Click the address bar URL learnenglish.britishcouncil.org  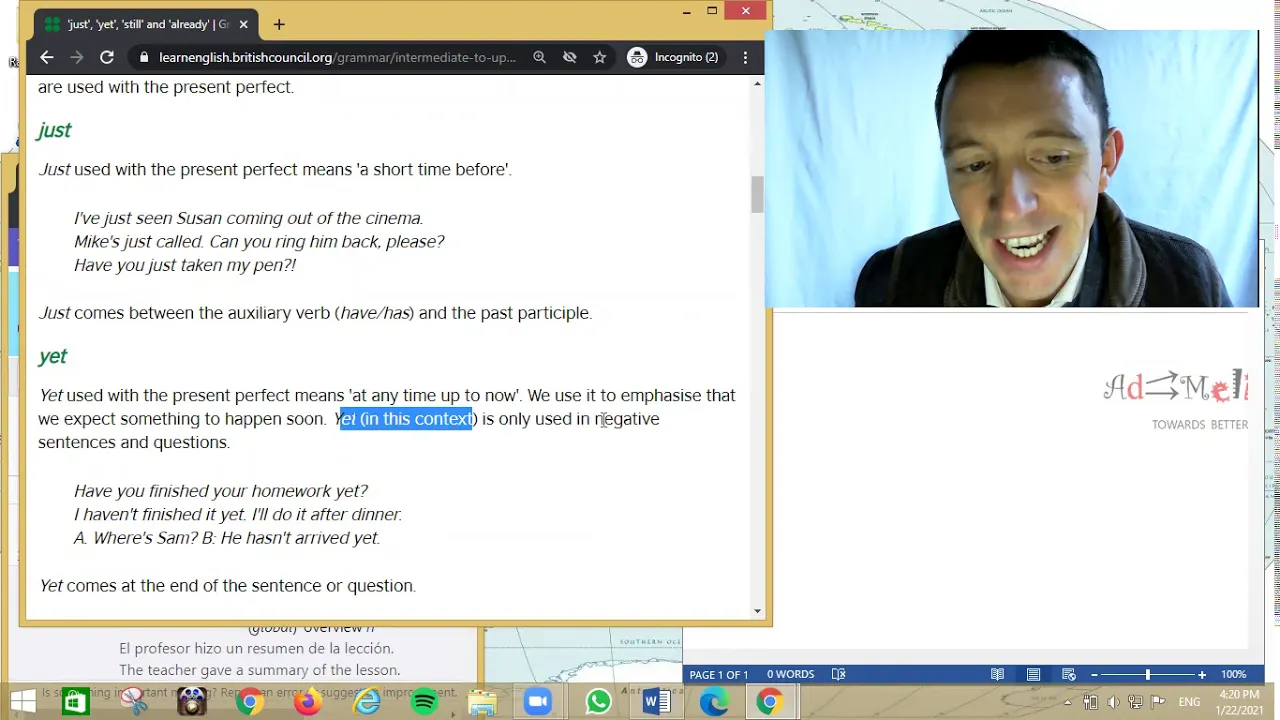[337, 57]
